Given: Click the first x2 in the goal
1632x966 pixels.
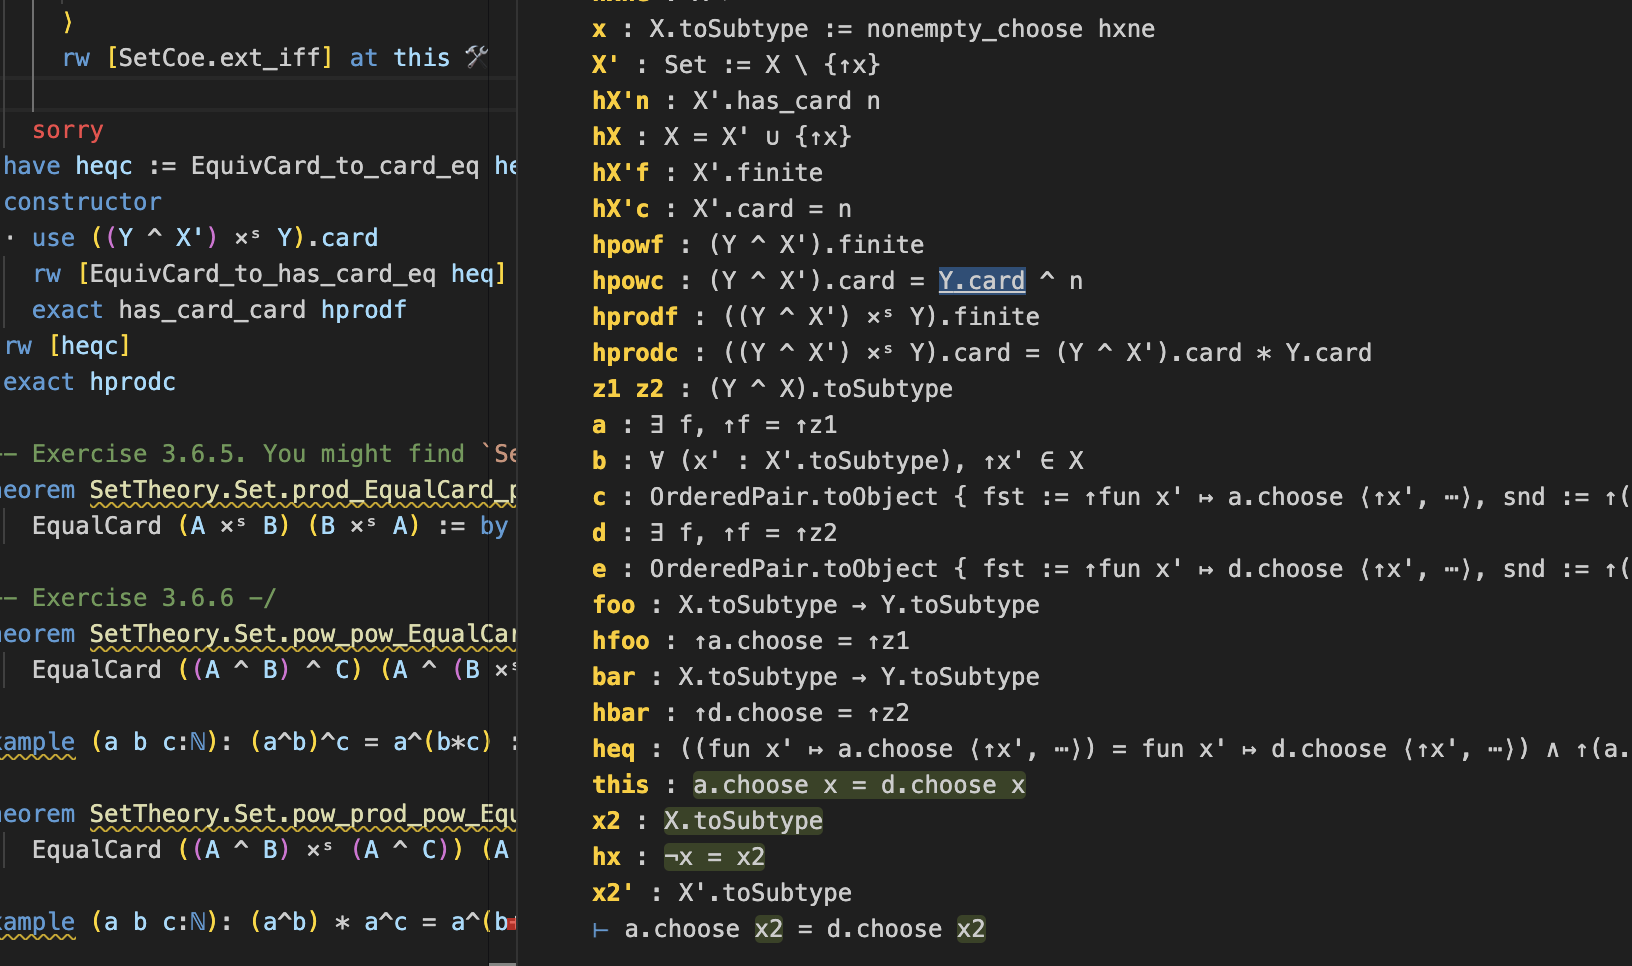Looking at the screenshot, I should 768,929.
